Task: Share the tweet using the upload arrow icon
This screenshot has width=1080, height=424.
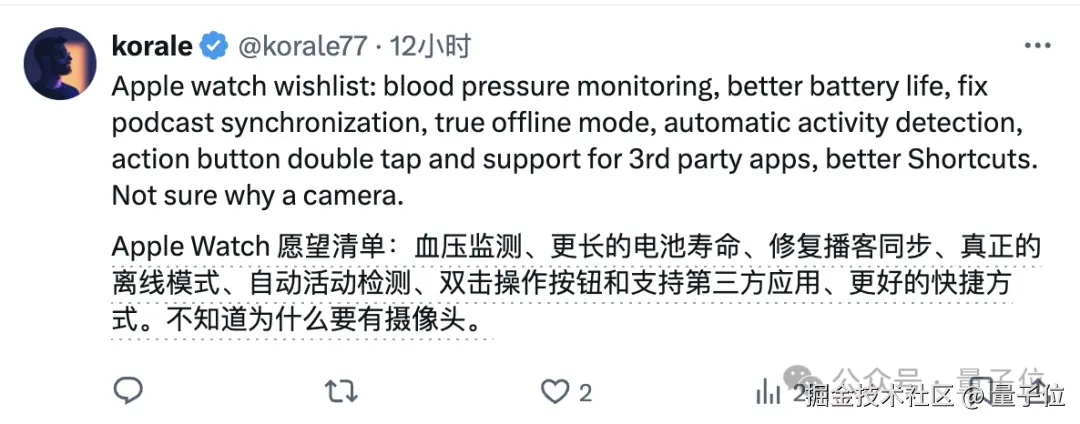Action: click(1037, 392)
